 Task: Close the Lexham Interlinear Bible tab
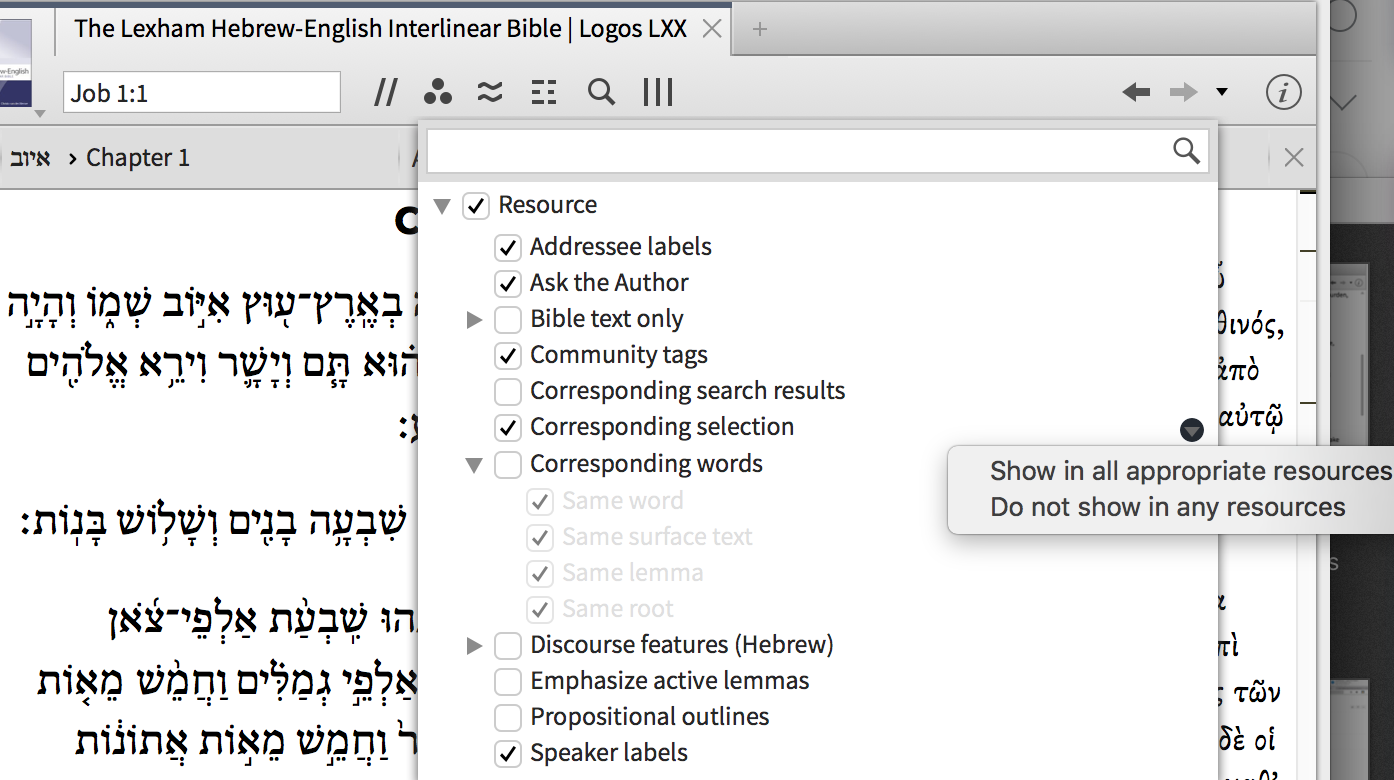(712, 29)
